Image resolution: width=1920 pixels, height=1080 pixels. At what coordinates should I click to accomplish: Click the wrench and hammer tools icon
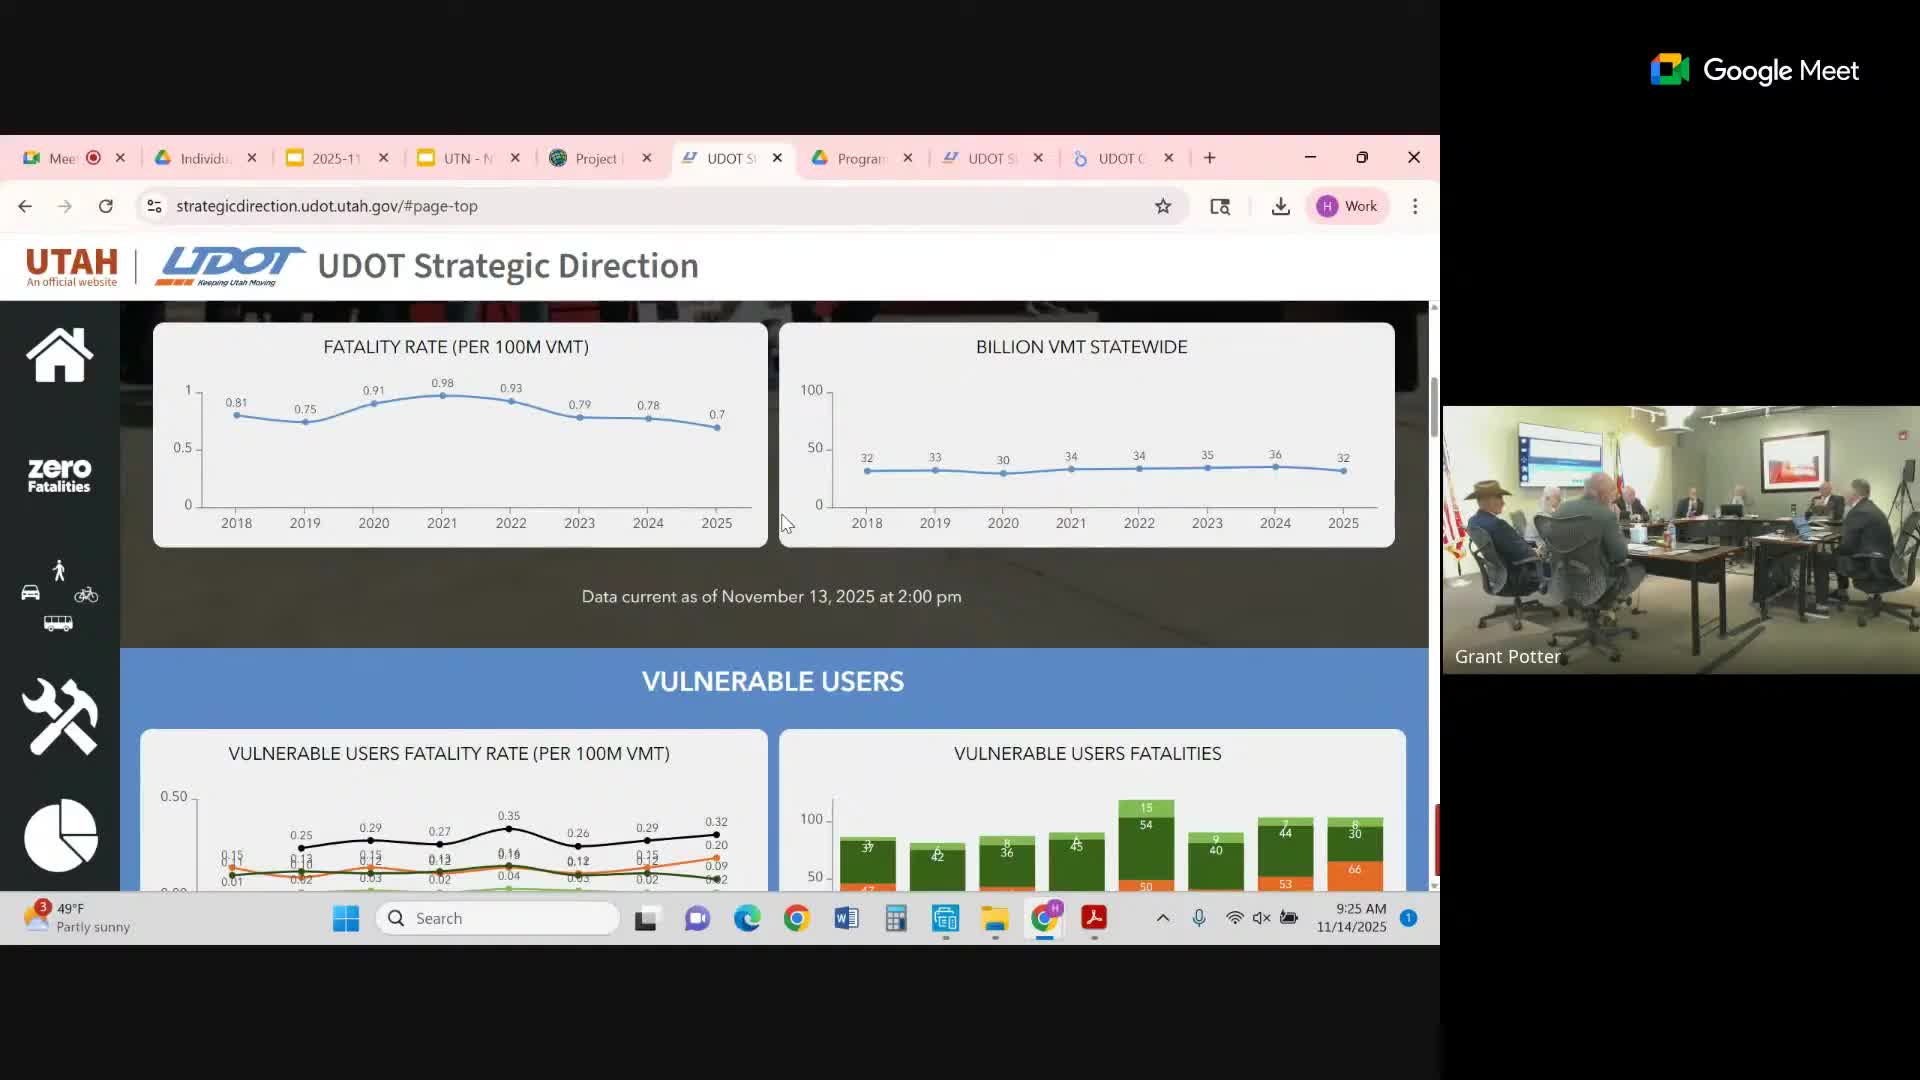click(59, 716)
